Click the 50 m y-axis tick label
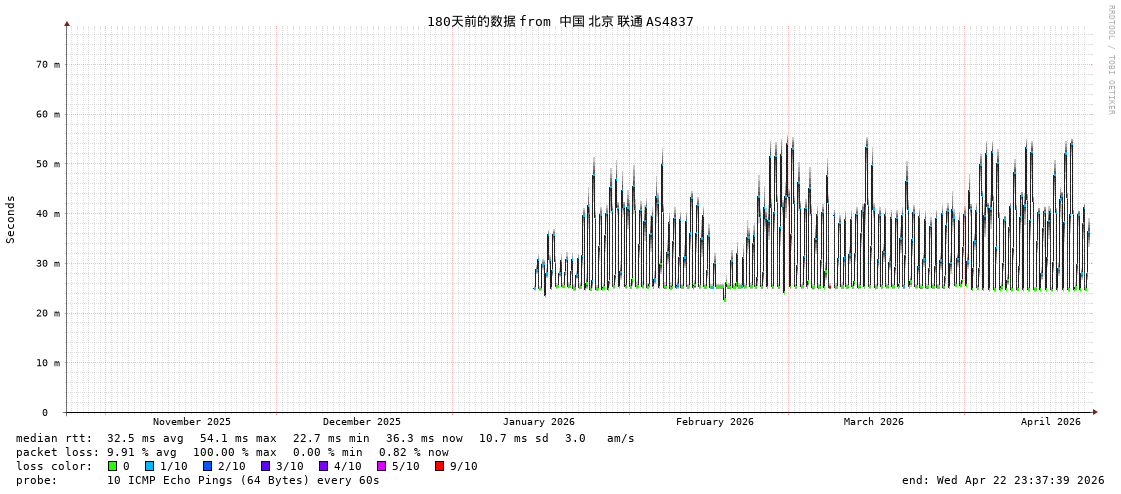 click(x=47, y=164)
